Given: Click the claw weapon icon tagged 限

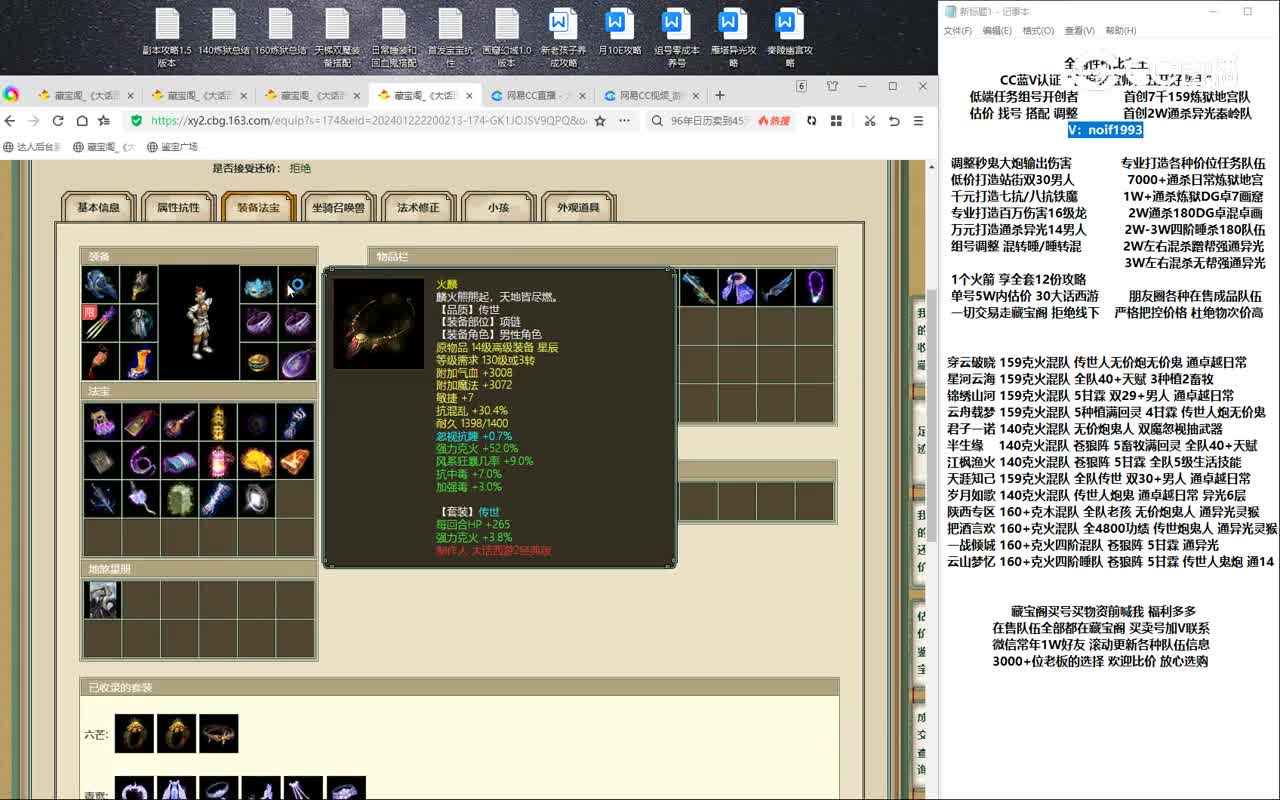Looking at the screenshot, I should (101, 323).
